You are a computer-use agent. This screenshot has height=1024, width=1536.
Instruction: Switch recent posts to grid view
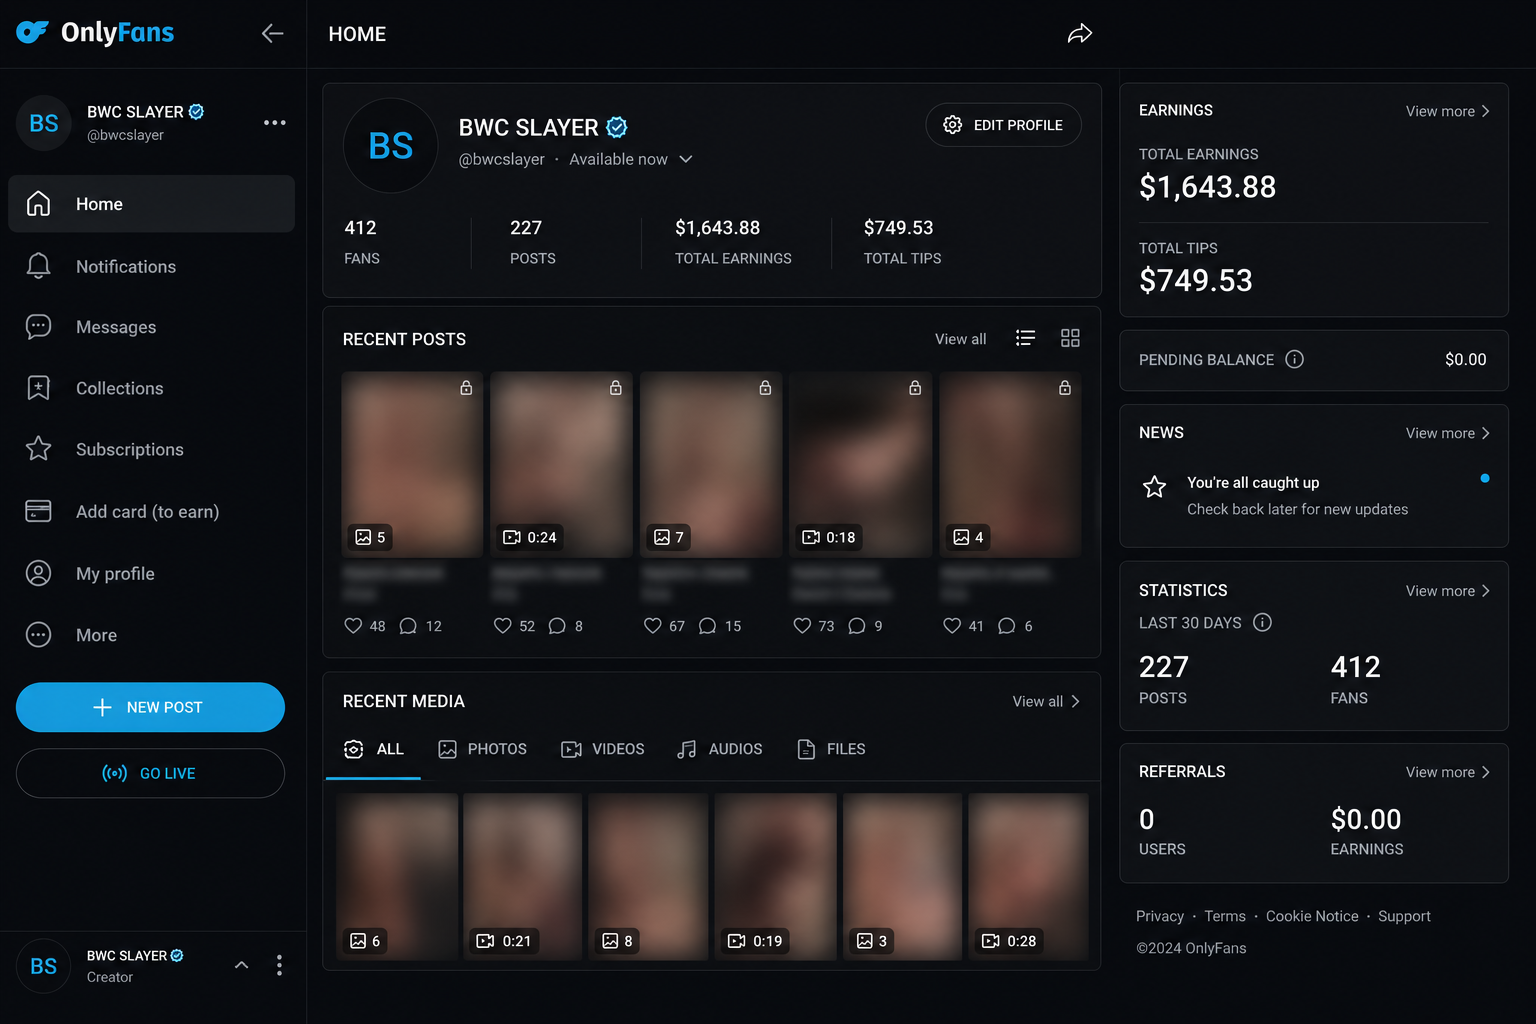[x=1070, y=338]
